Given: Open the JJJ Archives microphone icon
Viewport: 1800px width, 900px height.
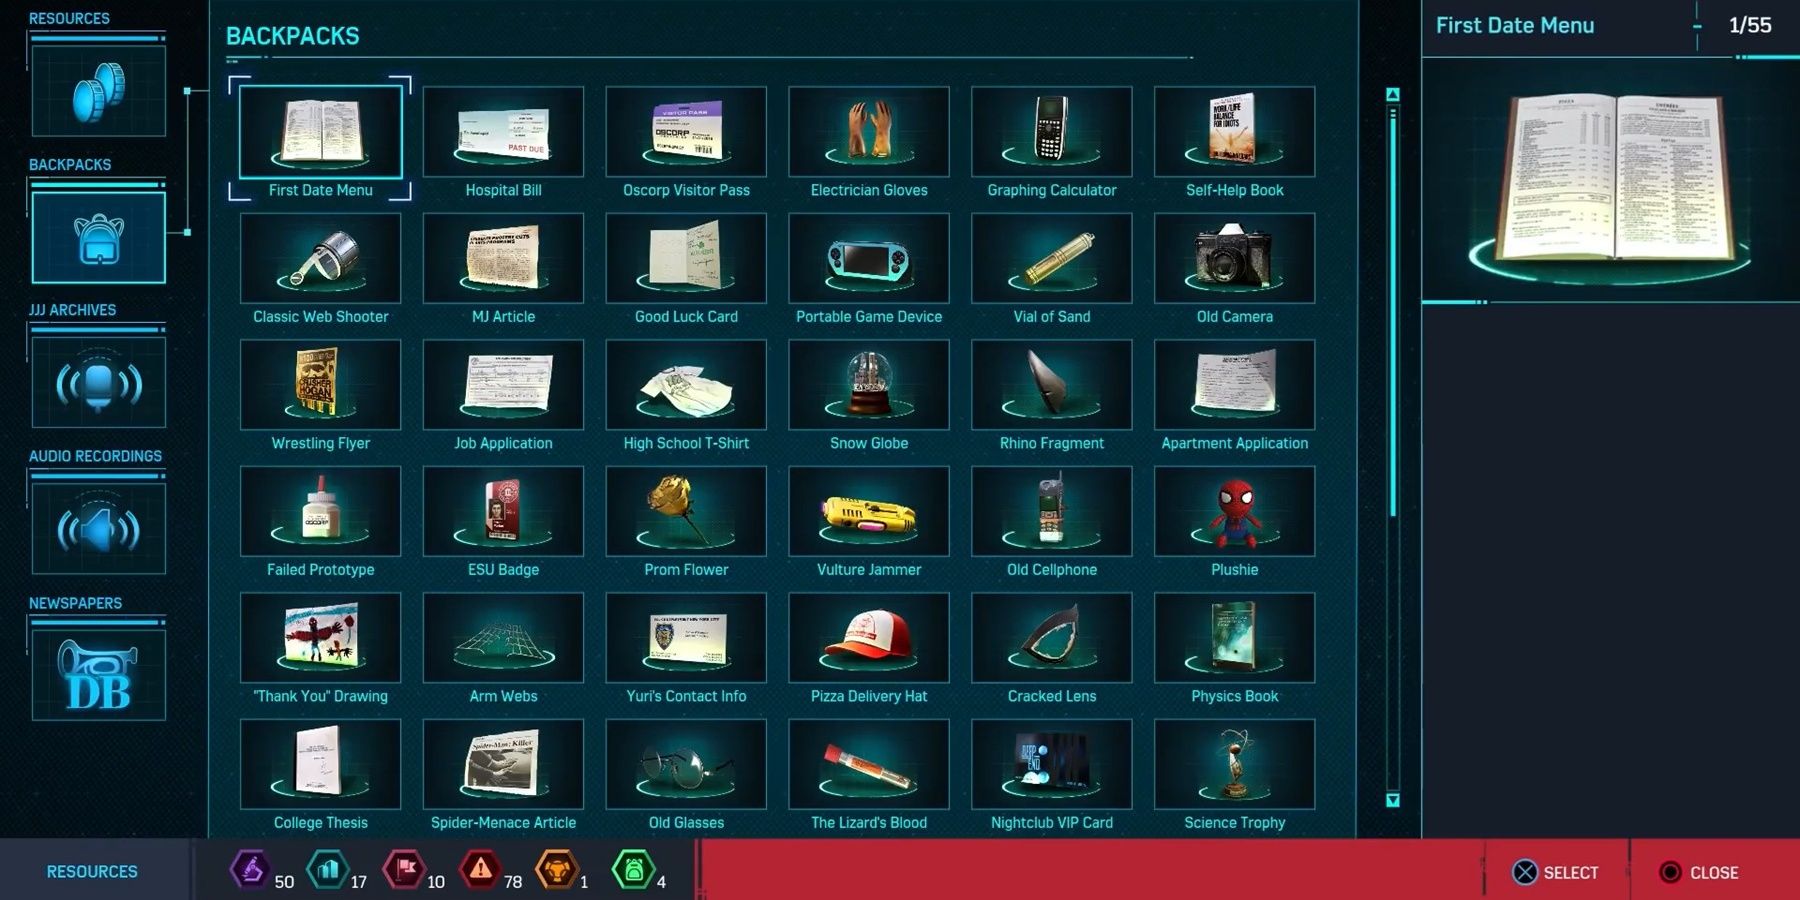Looking at the screenshot, I should [98, 383].
